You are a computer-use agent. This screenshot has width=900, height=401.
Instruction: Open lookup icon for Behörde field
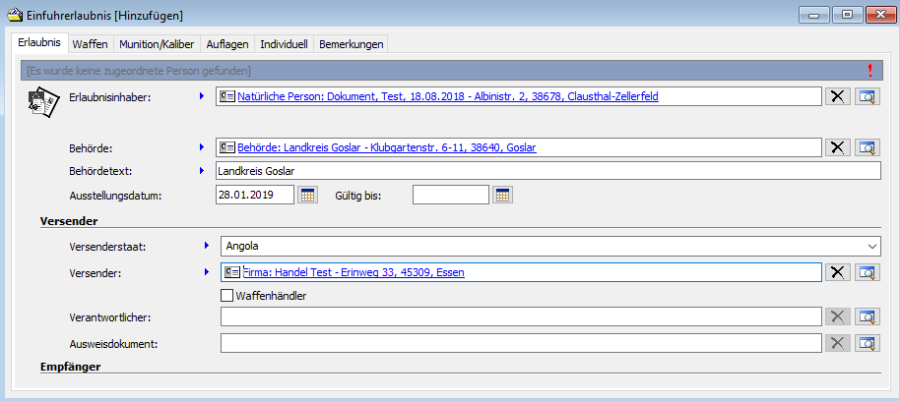pos(867,148)
